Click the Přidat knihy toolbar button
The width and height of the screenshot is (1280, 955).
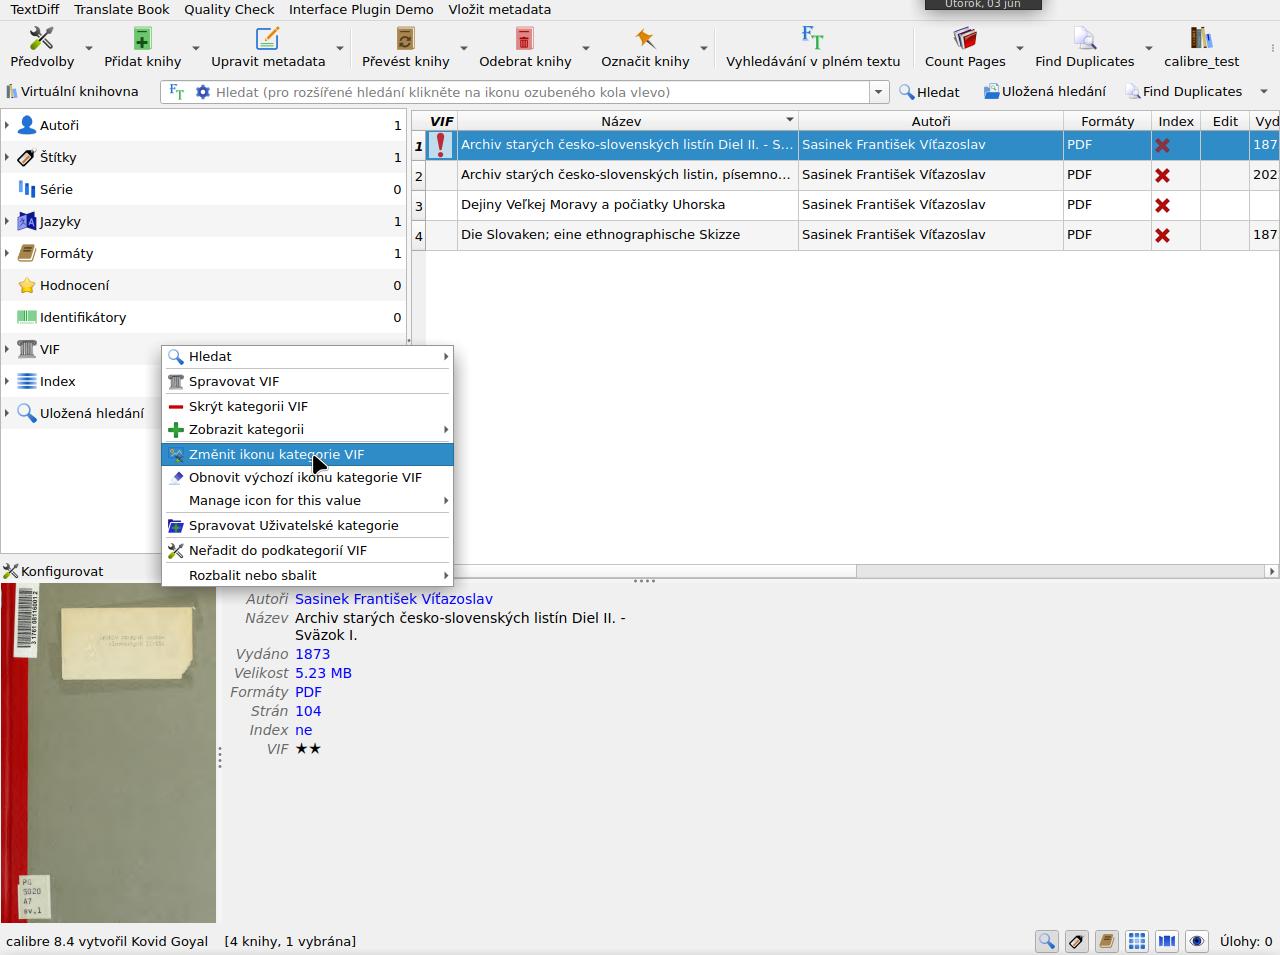click(142, 47)
